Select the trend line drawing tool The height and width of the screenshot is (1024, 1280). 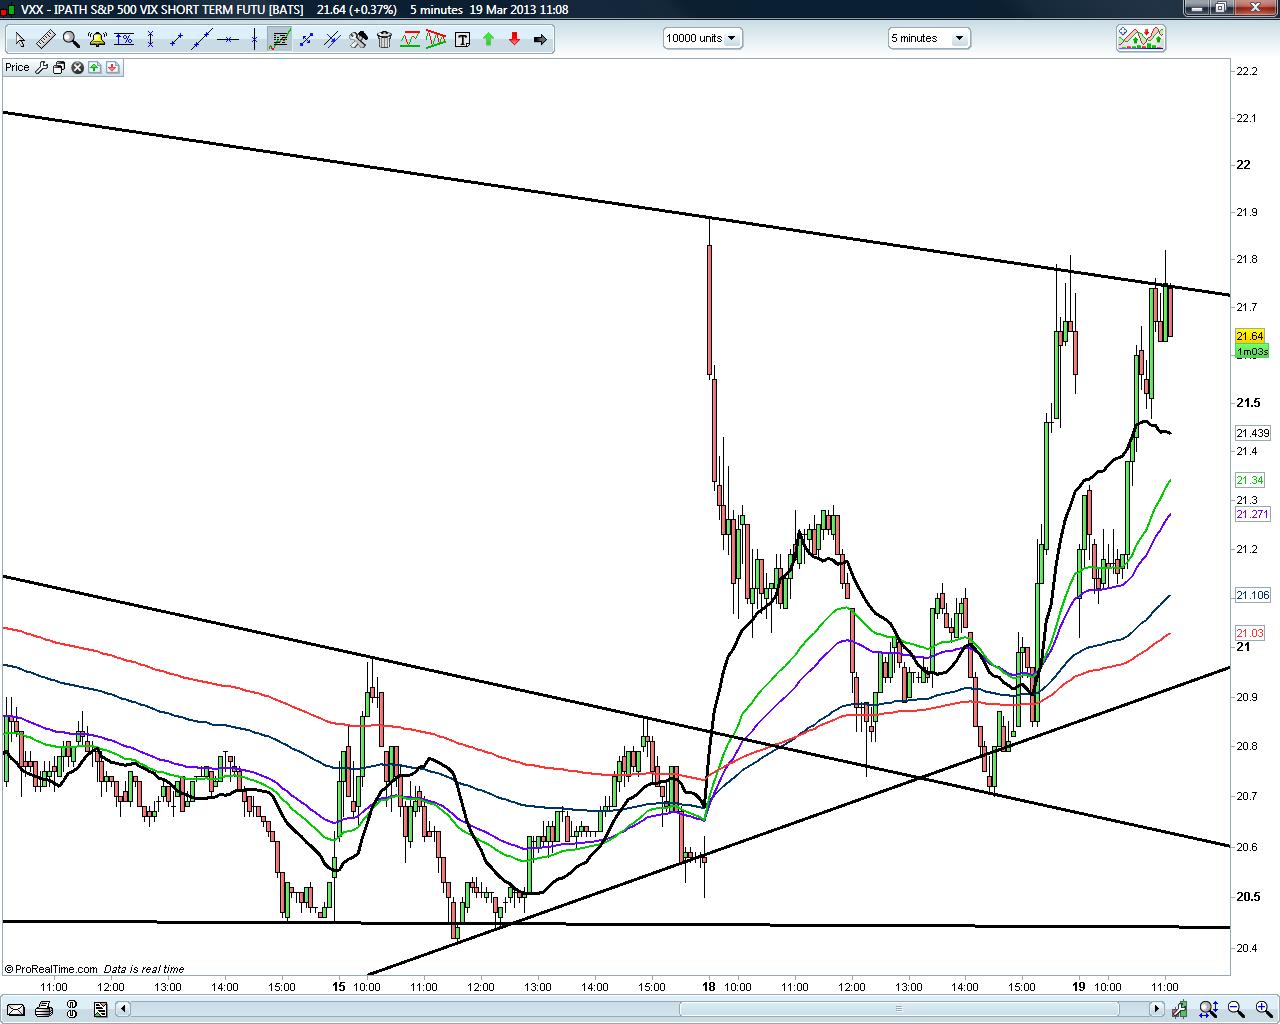click(202, 40)
